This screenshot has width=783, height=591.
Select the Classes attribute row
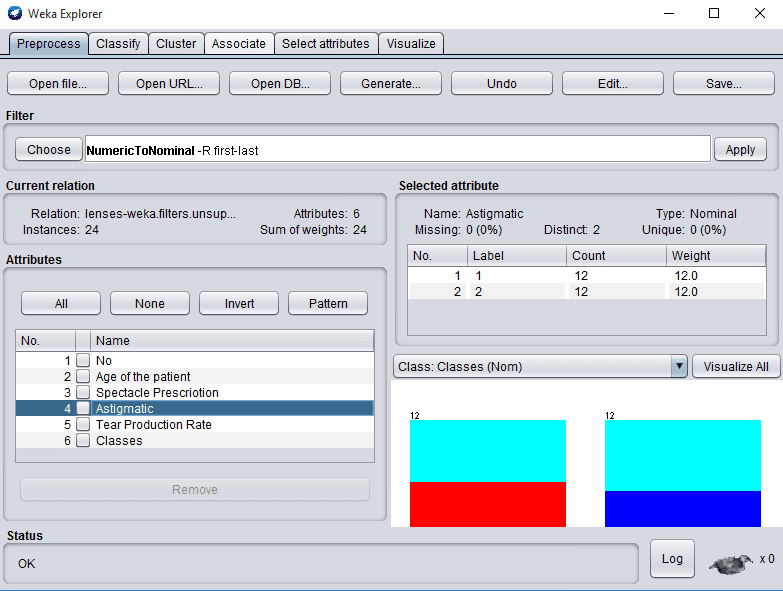(x=195, y=440)
